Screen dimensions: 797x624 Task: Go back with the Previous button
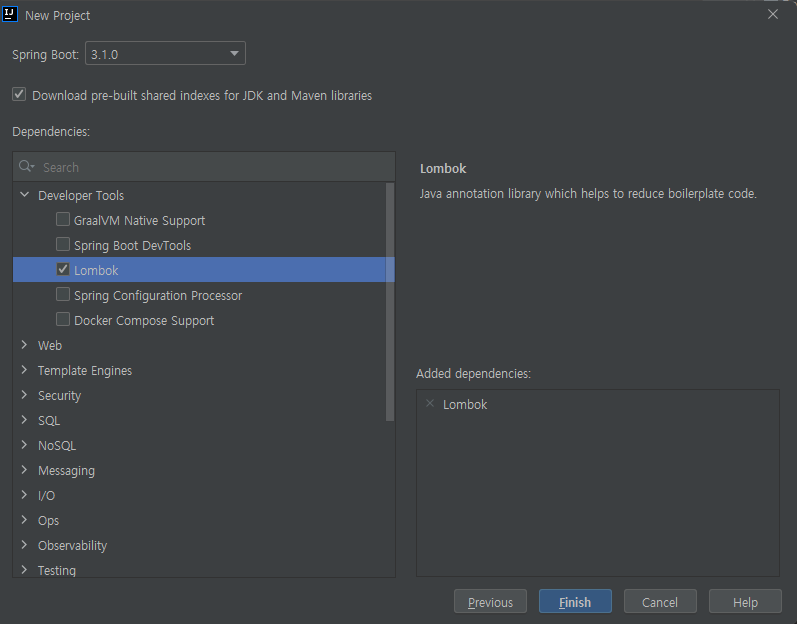490,602
